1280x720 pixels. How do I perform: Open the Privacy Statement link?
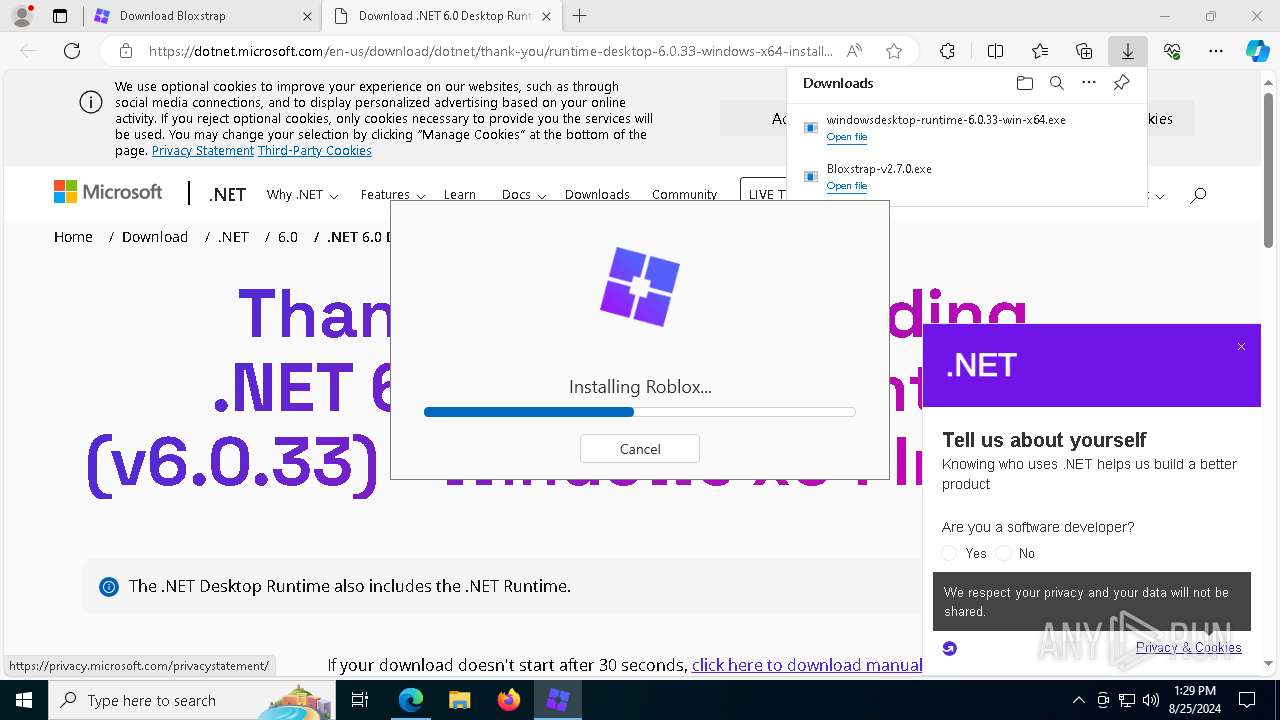(x=203, y=151)
